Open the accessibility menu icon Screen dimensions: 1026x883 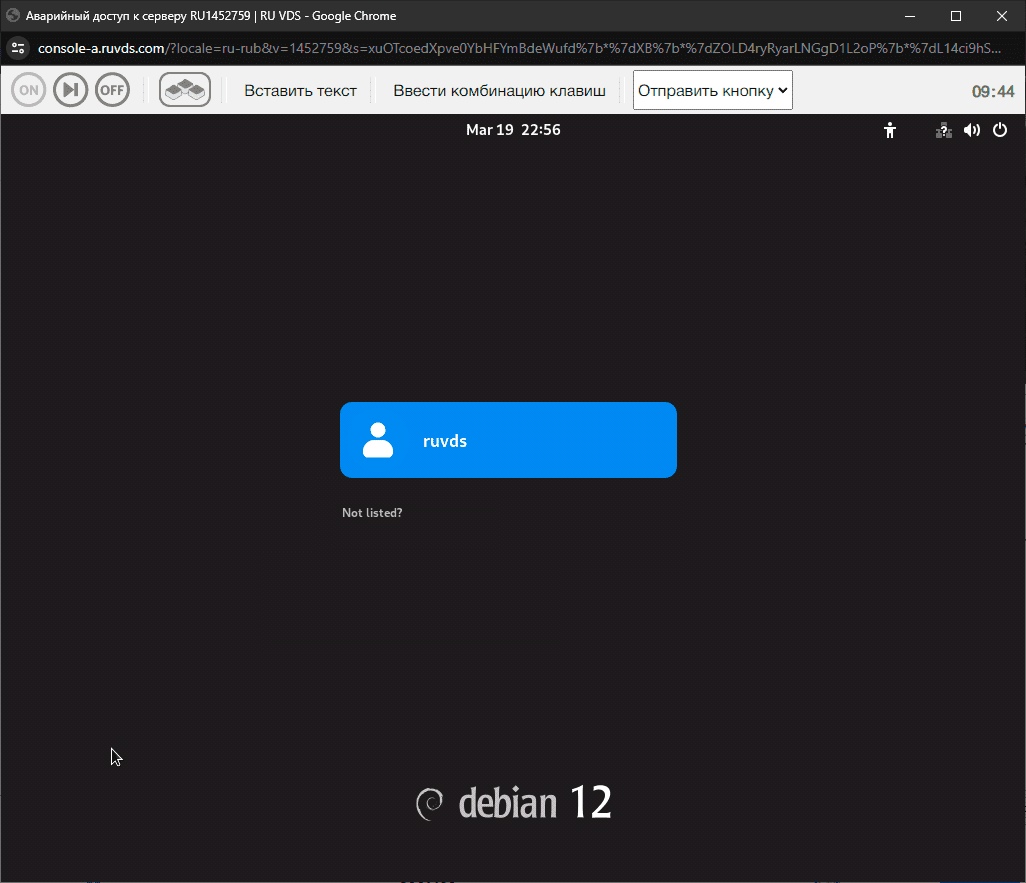coord(890,130)
